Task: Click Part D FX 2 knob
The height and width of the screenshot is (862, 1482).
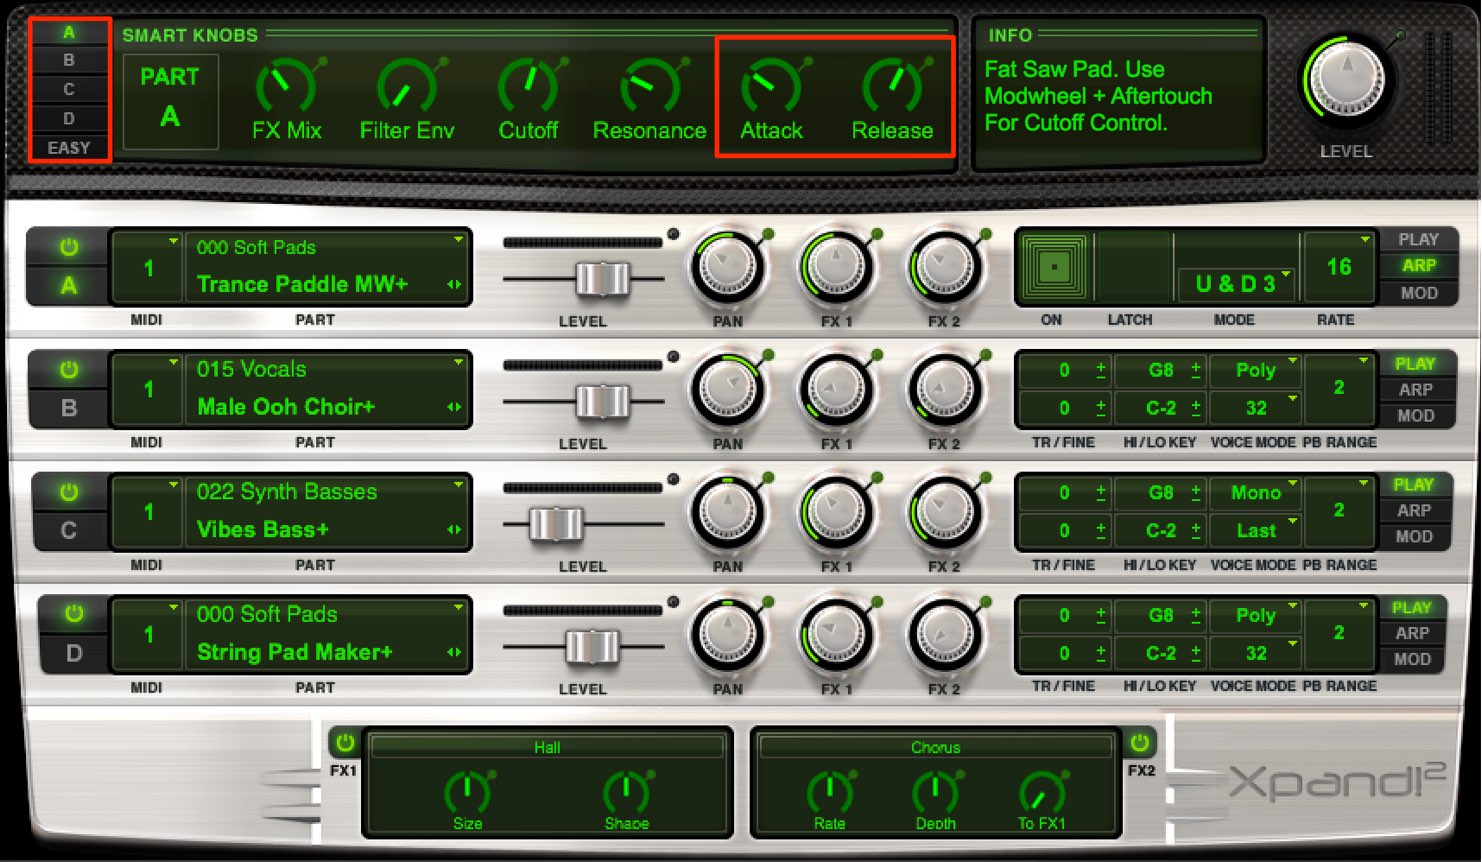Action: click(944, 634)
